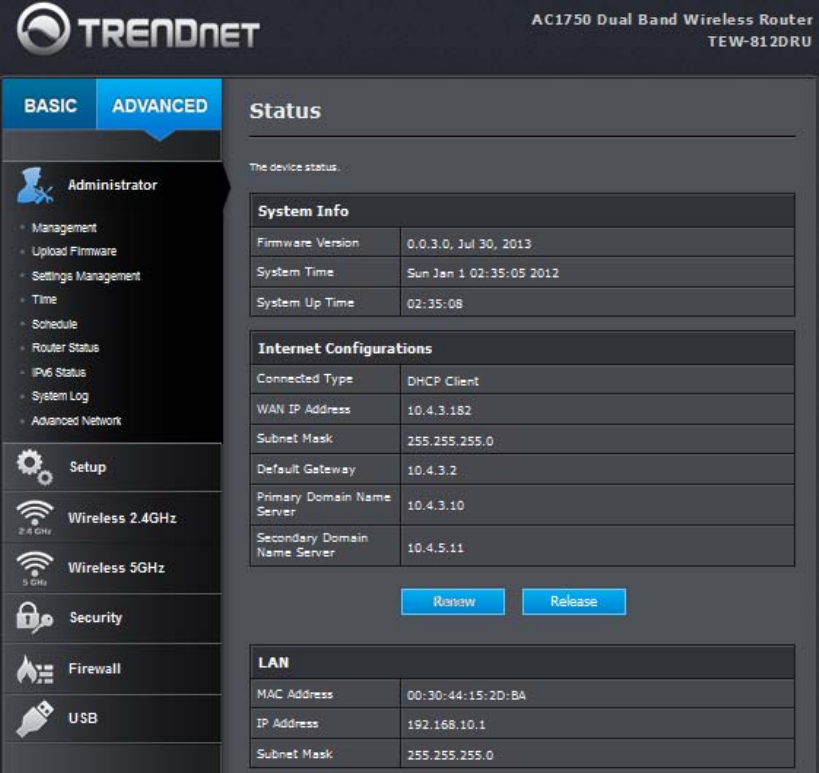Click the Internet Configurations table header
This screenshot has width=819, height=773.
coord(522,348)
